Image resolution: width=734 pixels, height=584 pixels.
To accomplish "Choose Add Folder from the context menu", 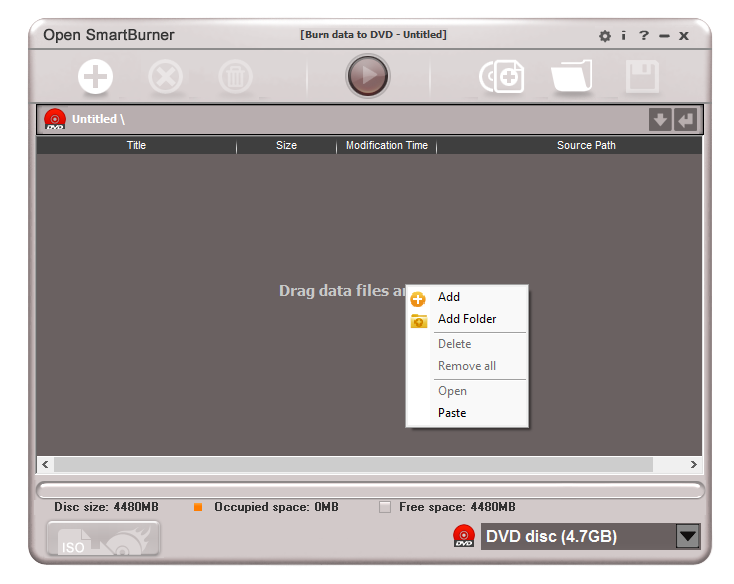I will coord(468,319).
